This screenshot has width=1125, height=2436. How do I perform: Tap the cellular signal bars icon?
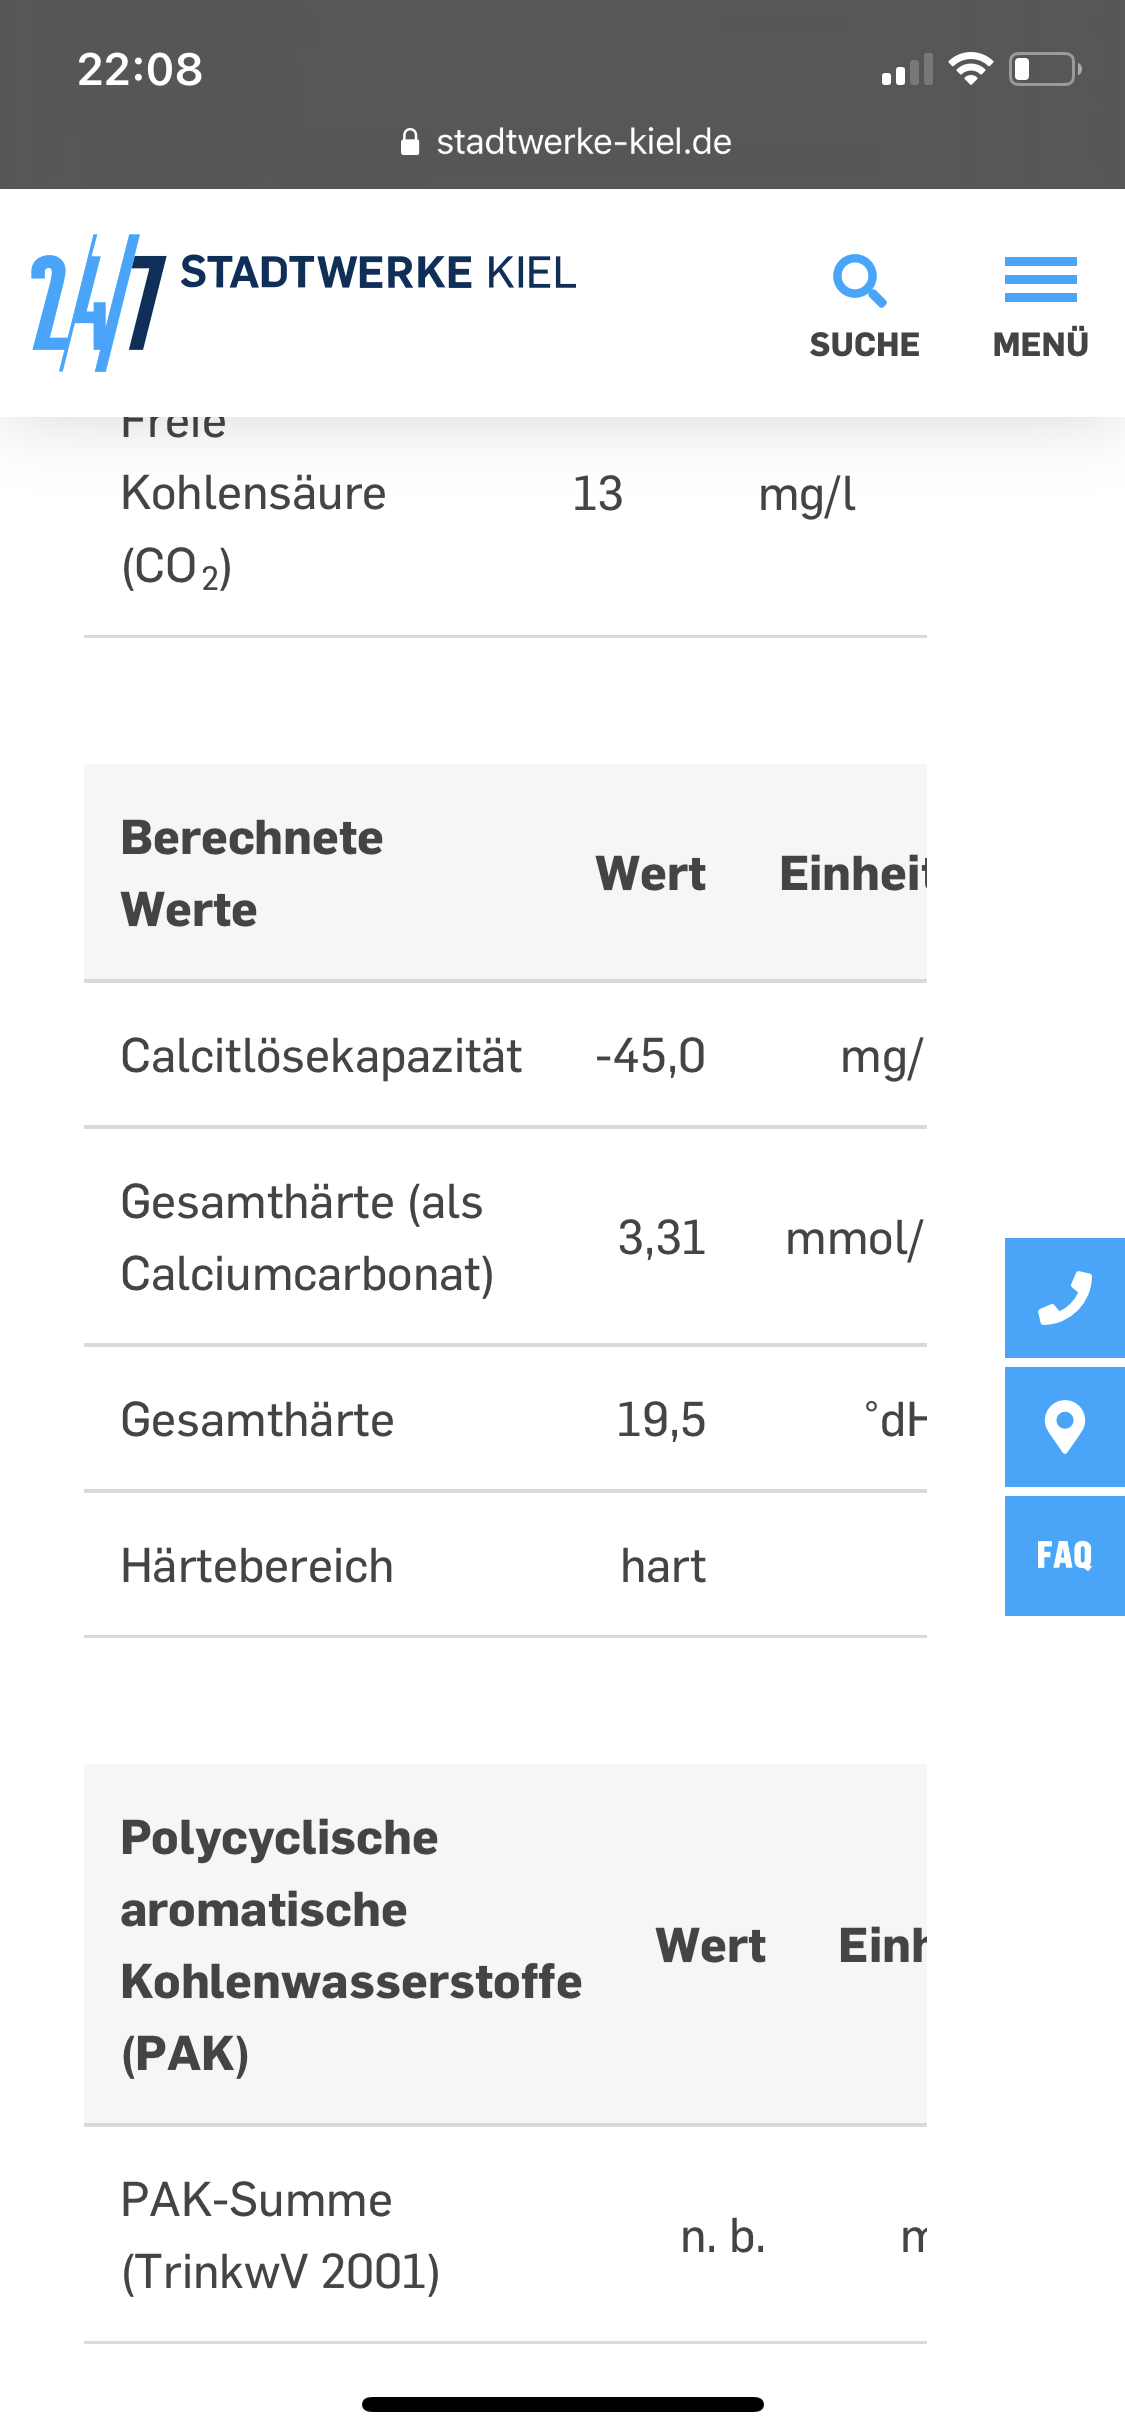coord(907,70)
